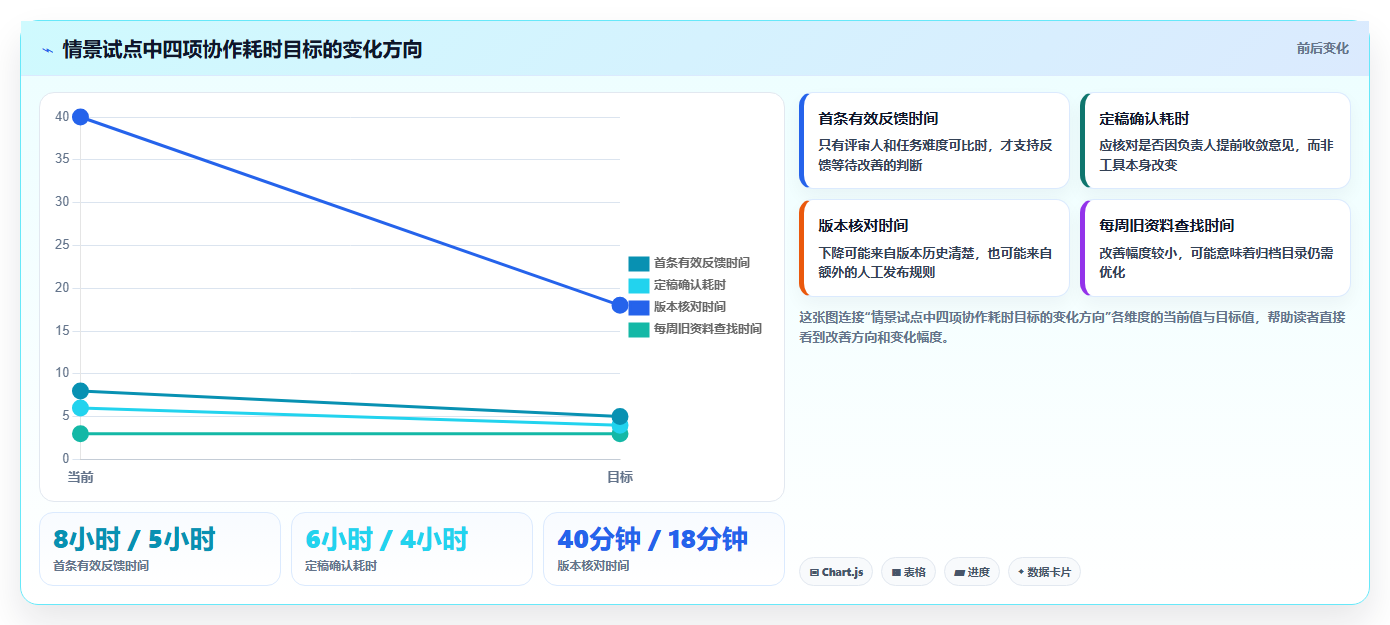Click the lightning icon beside the title
The height and width of the screenshot is (625, 1390).
click(x=48, y=49)
